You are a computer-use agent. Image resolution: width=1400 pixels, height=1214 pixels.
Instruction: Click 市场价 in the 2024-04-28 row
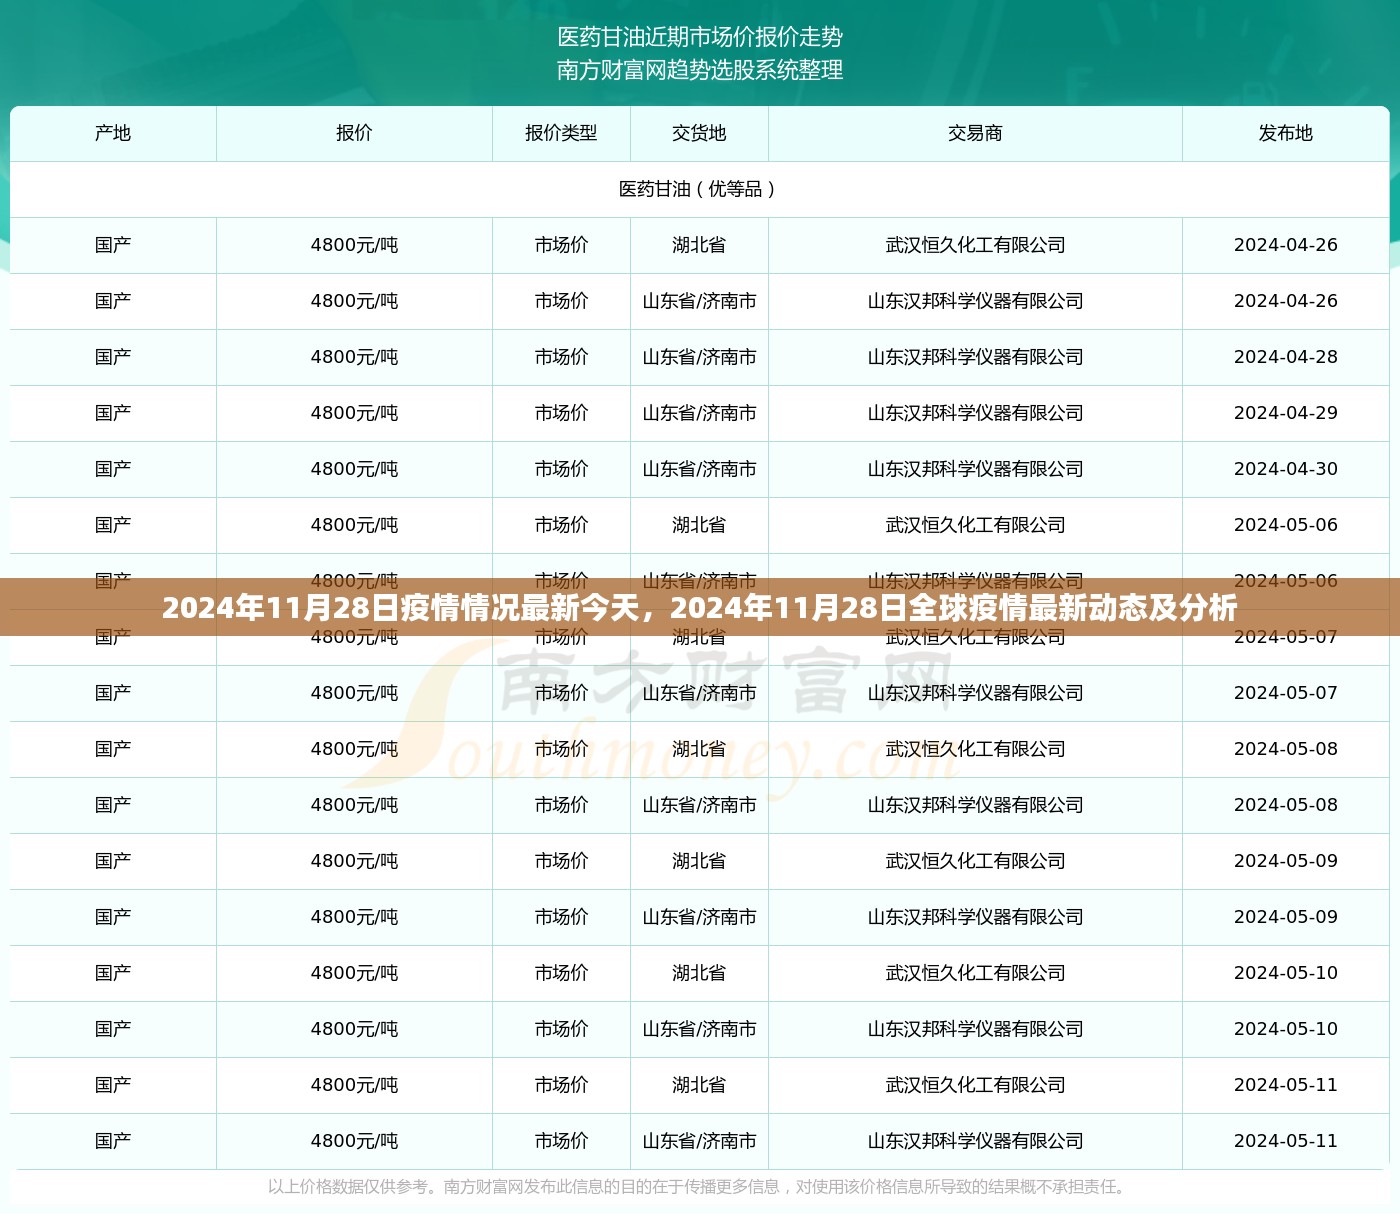coord(561,357)
